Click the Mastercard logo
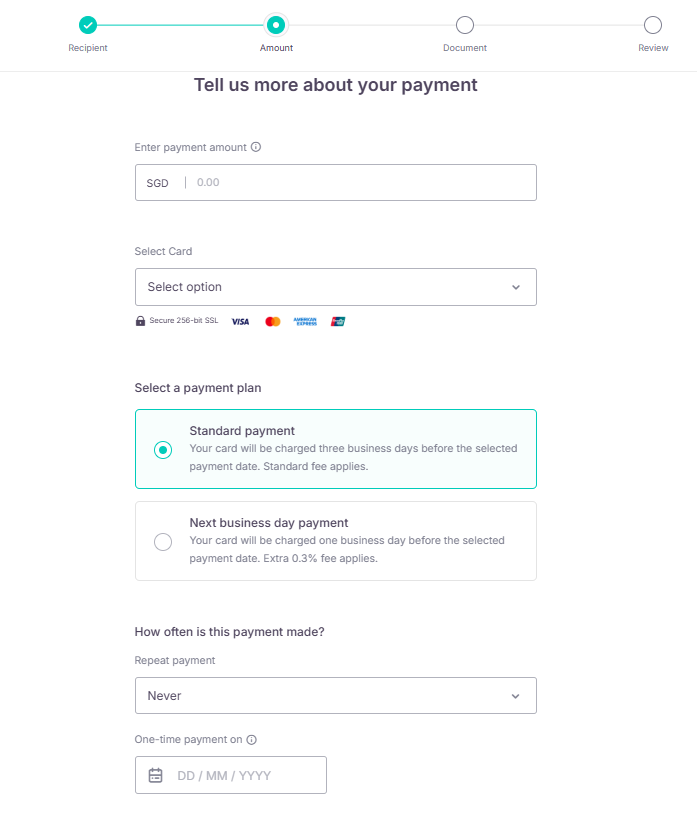Screen dimensions: 697x817 [273, 321]
